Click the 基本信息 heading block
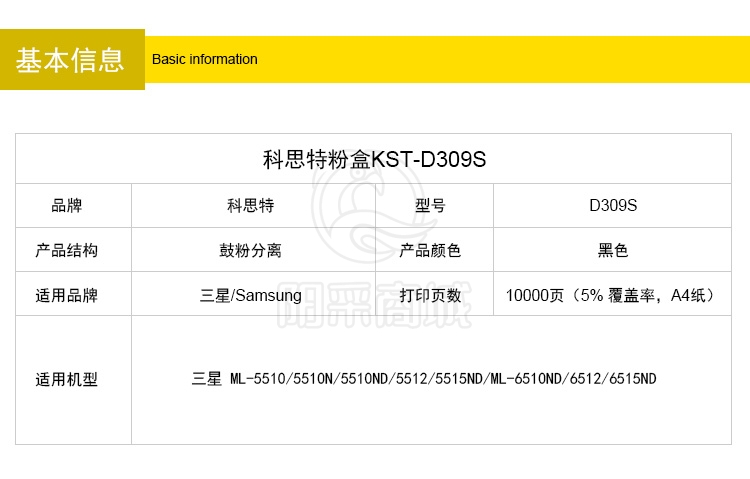The image size is (750, 479). 71,60
